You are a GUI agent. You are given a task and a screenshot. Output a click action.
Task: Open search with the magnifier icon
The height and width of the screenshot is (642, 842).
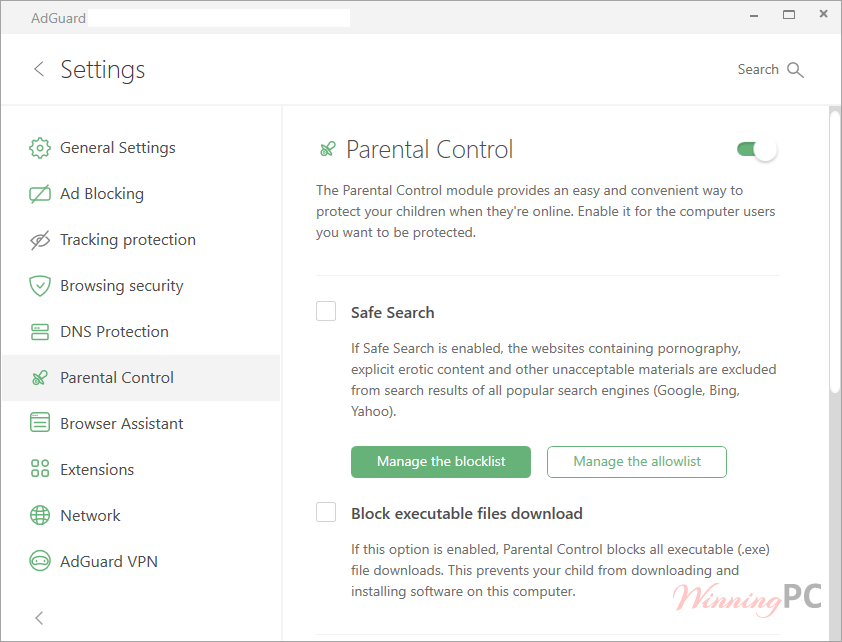click(x=797, y=69)
